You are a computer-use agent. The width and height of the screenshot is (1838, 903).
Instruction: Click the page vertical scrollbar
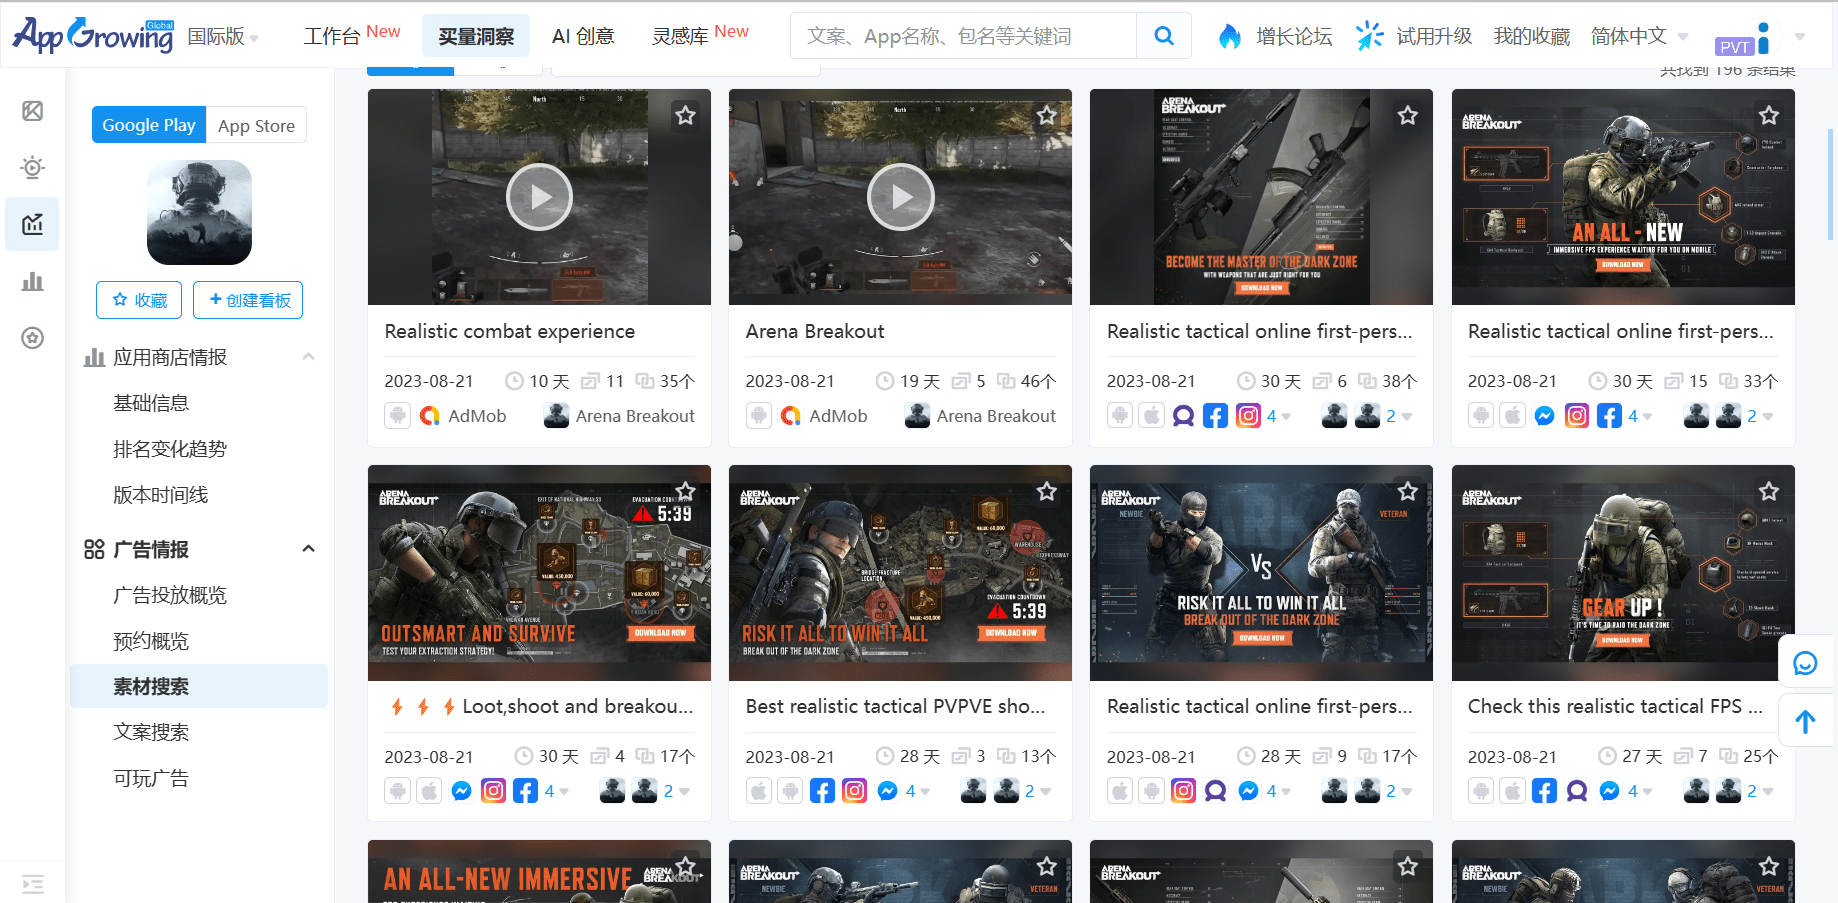pos(1830,185)
